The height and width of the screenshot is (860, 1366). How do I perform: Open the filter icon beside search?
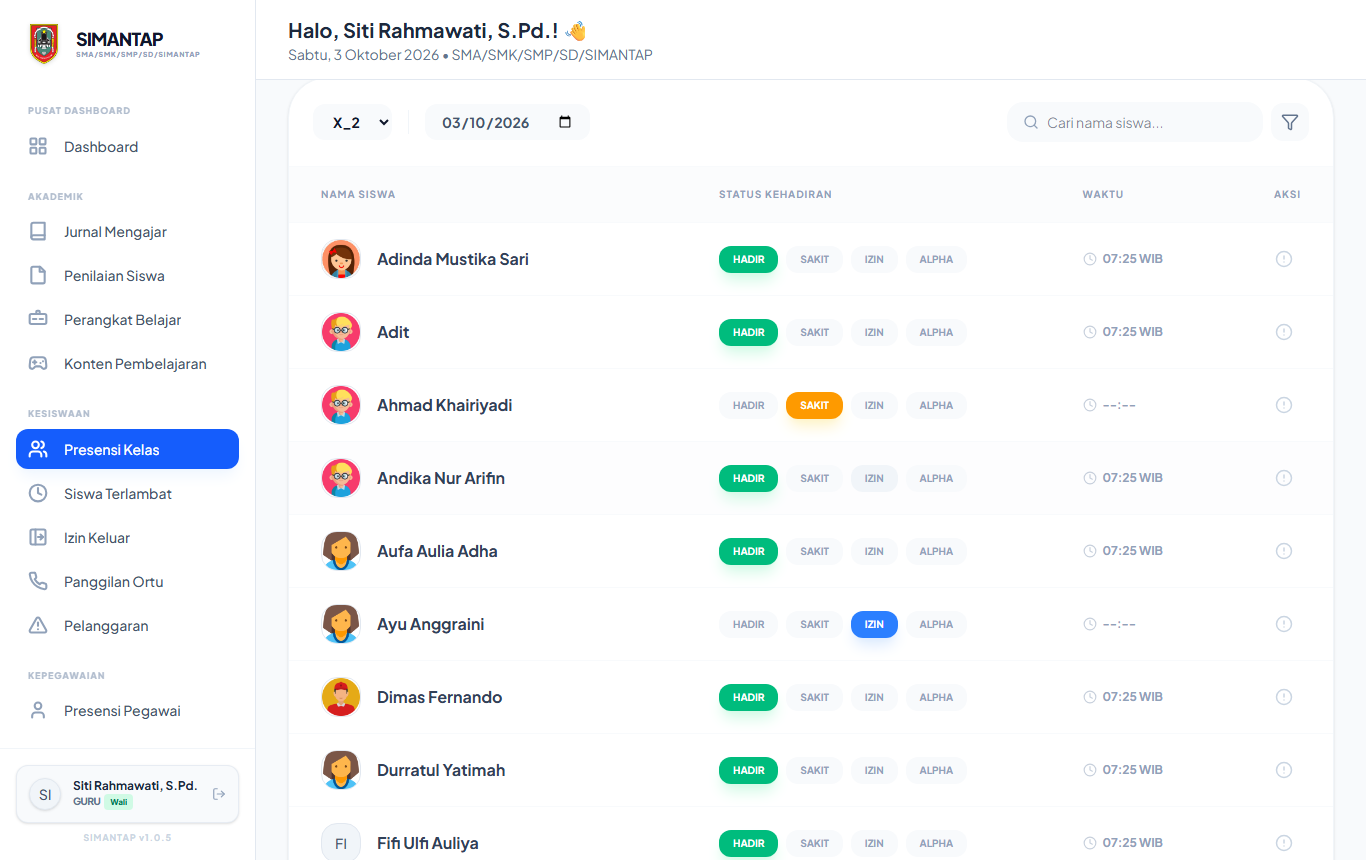[x=1290, y=122]
